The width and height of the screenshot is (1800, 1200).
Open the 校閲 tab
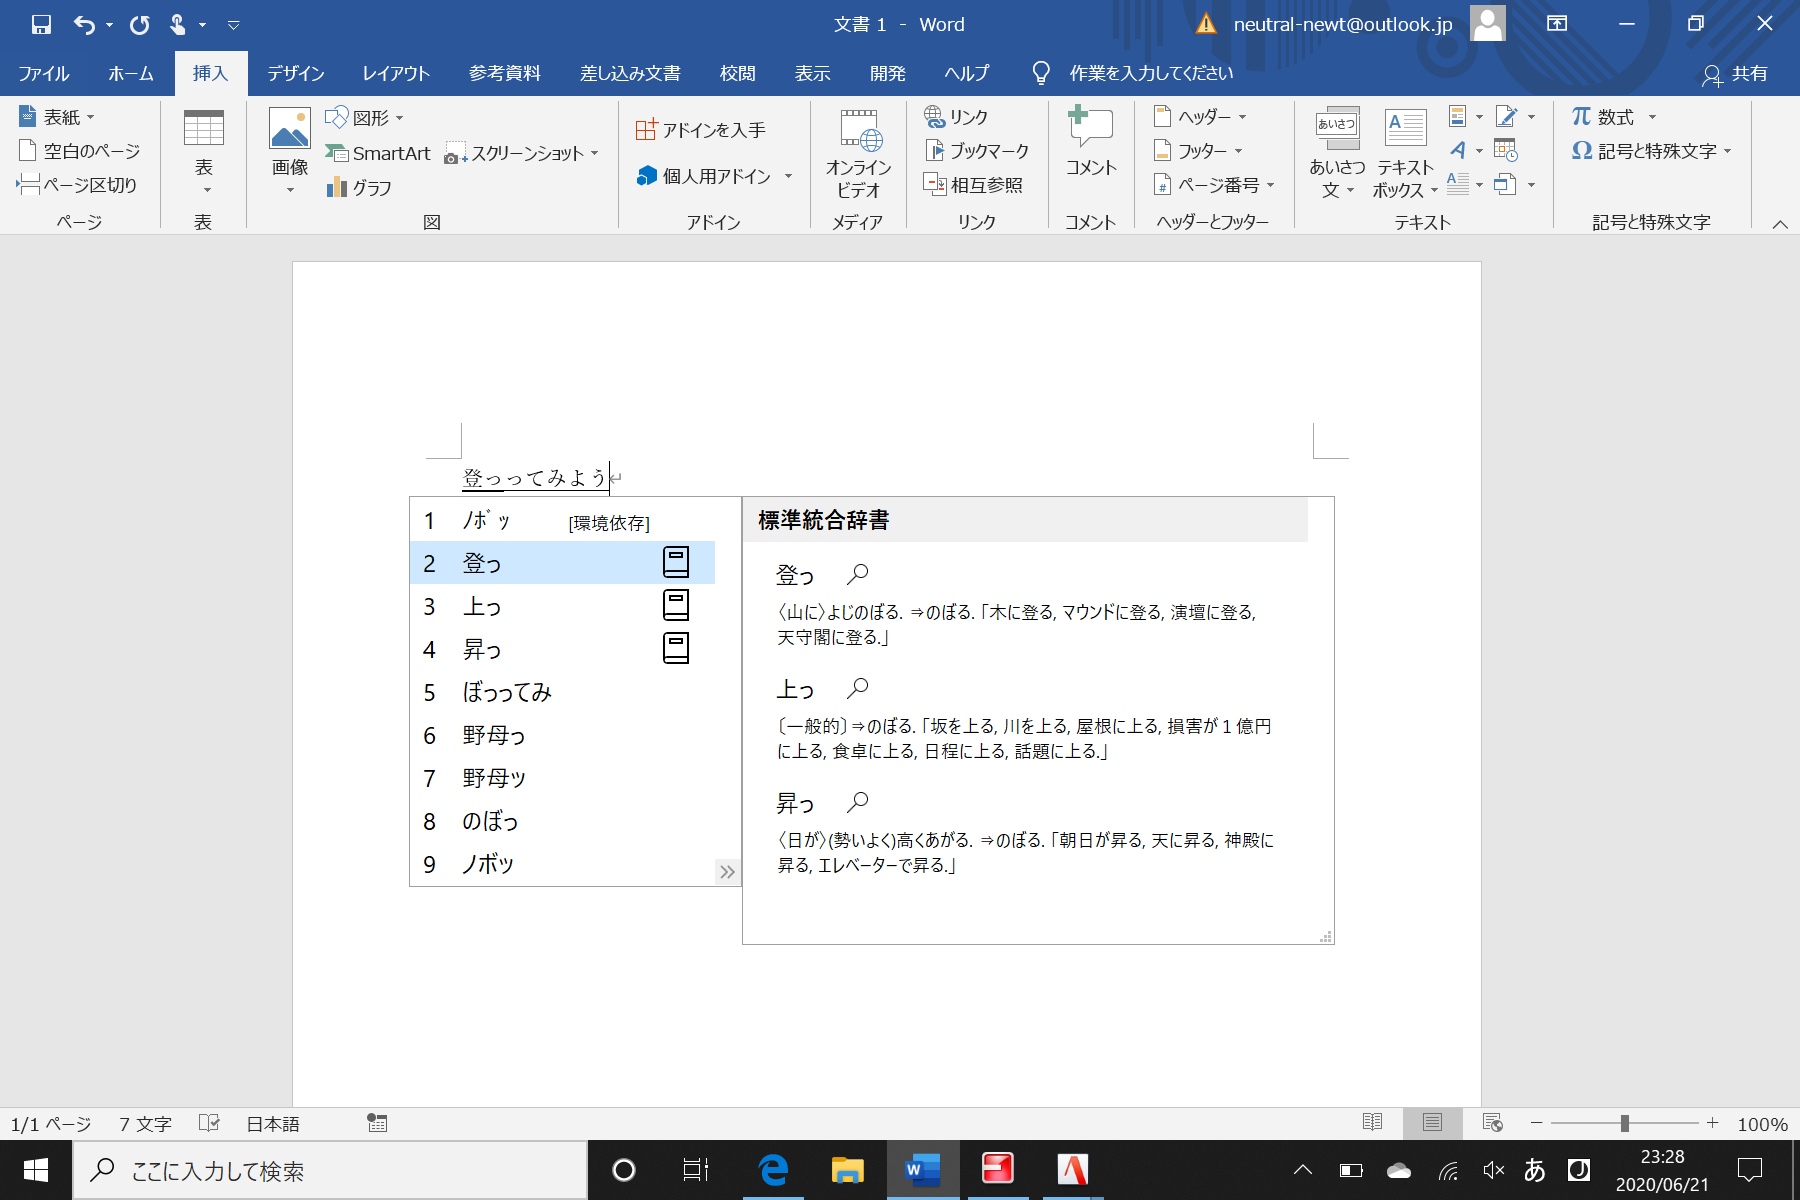tap(738, 73)
